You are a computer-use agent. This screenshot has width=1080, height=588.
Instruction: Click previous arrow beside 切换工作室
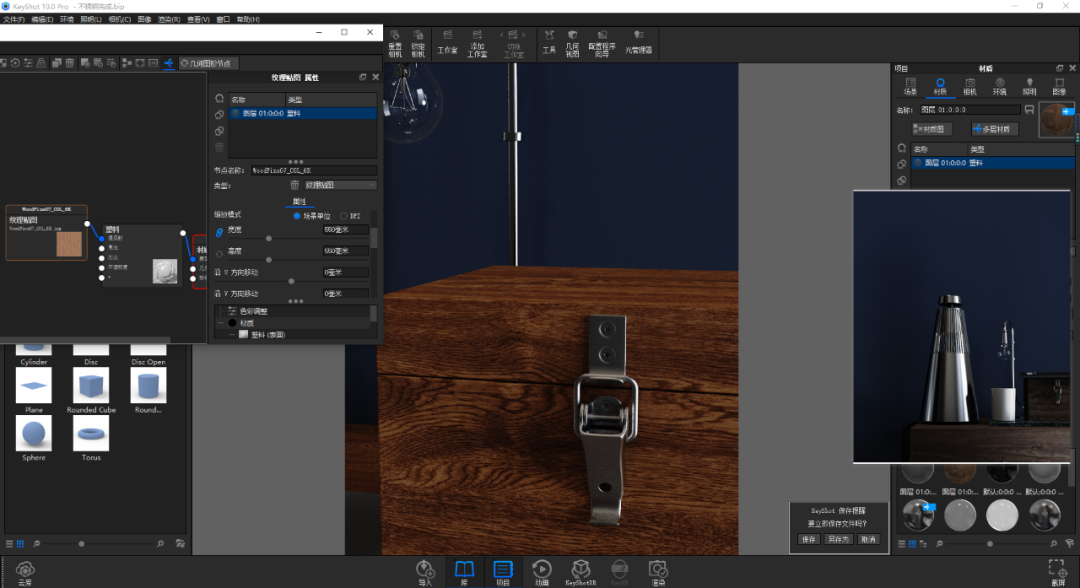501,34
